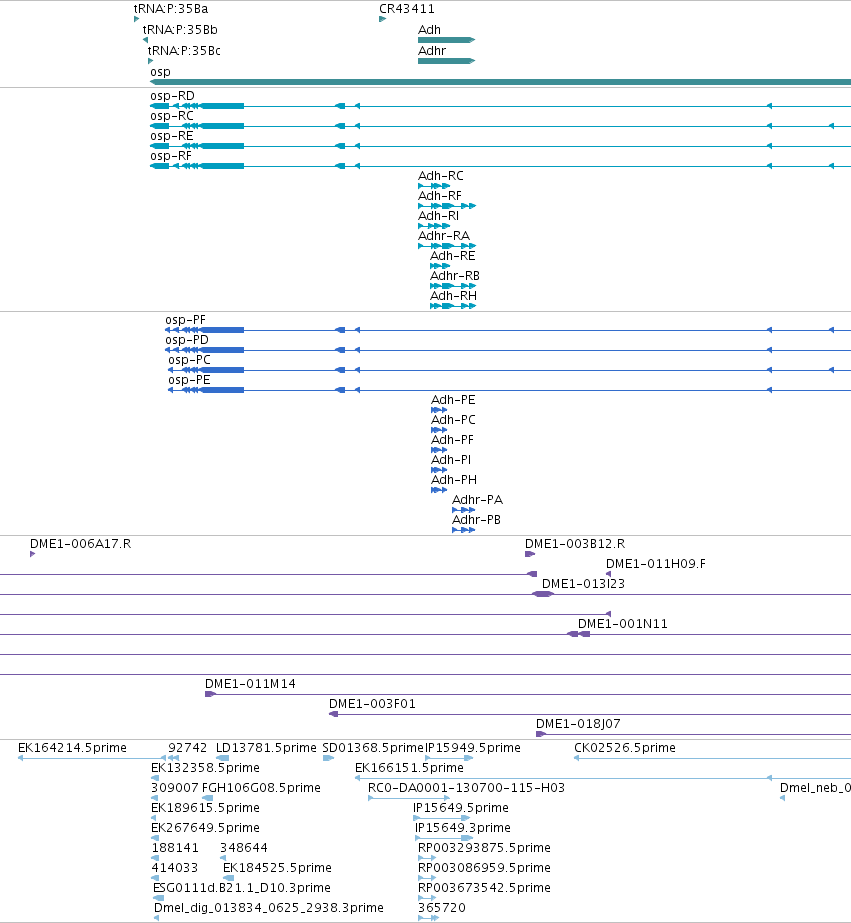Select the DME1-003F01 clone label
The image size is (851, 923).
373,704
